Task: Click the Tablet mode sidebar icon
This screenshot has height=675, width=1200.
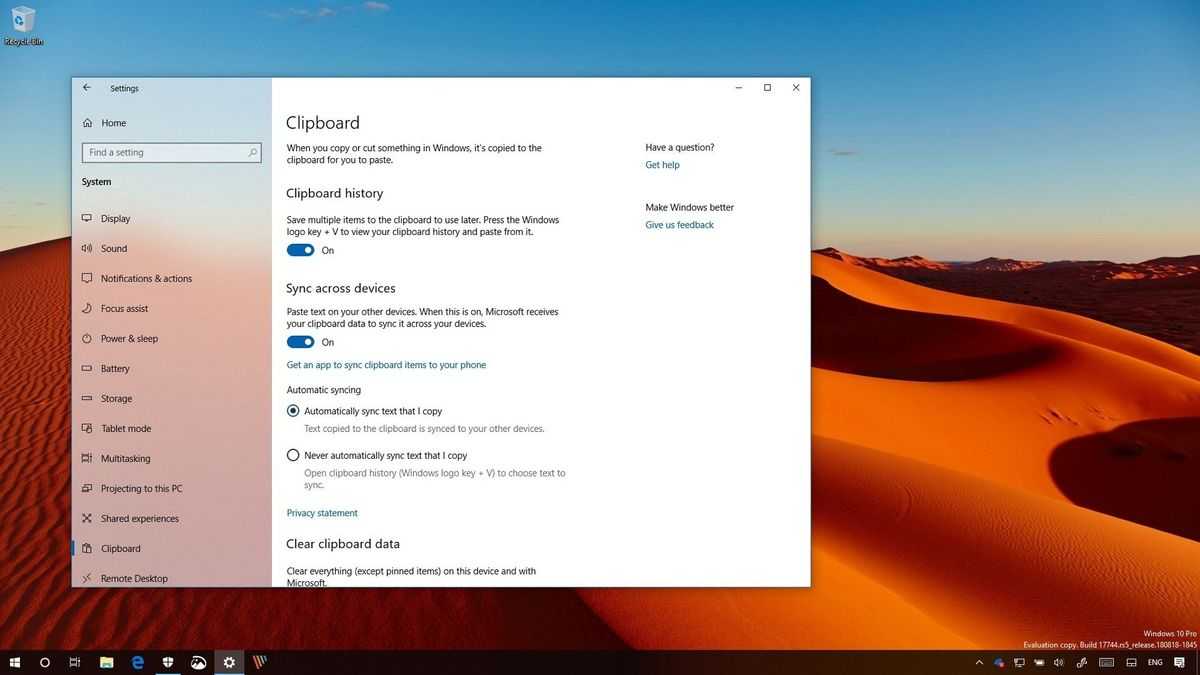Action: tap(88, 428)
